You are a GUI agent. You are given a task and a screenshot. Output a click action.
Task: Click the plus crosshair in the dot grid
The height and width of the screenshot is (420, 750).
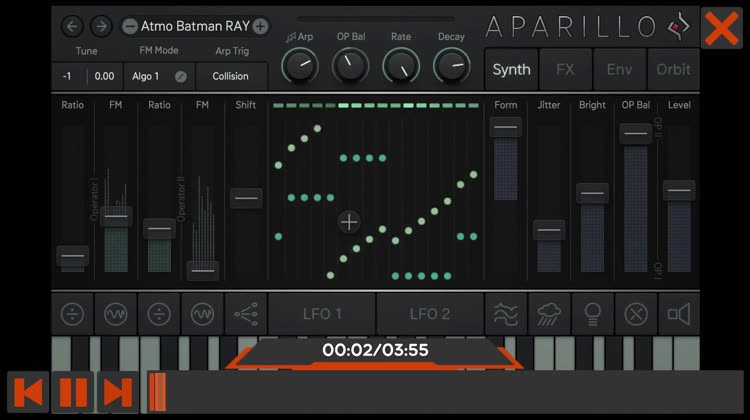349,222
